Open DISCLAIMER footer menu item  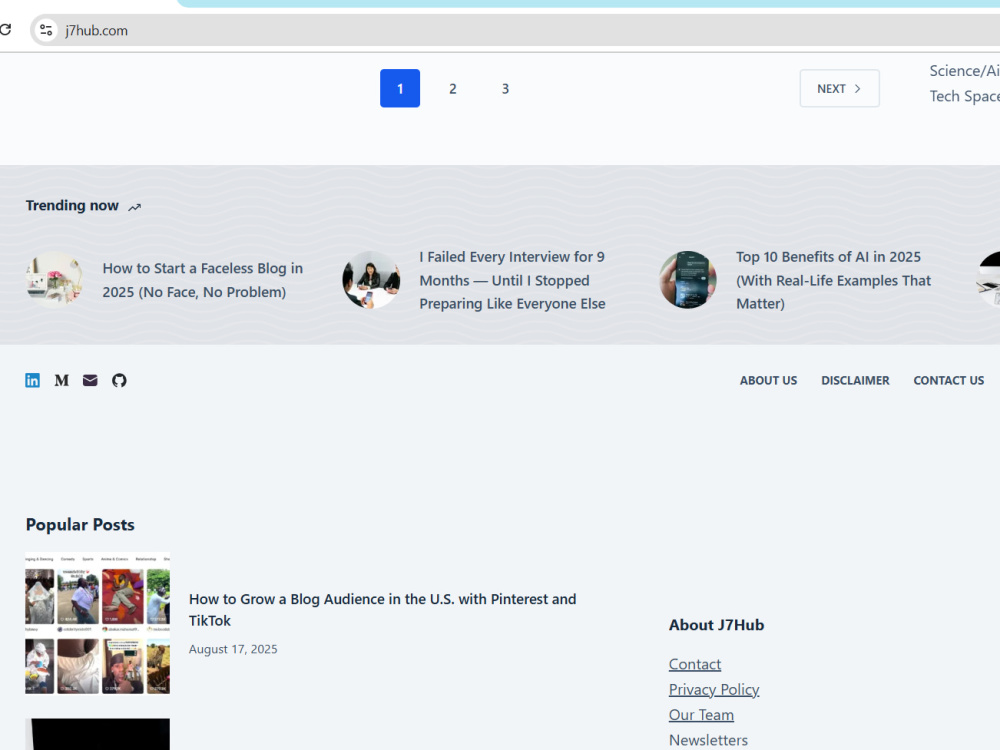point(855,381)
